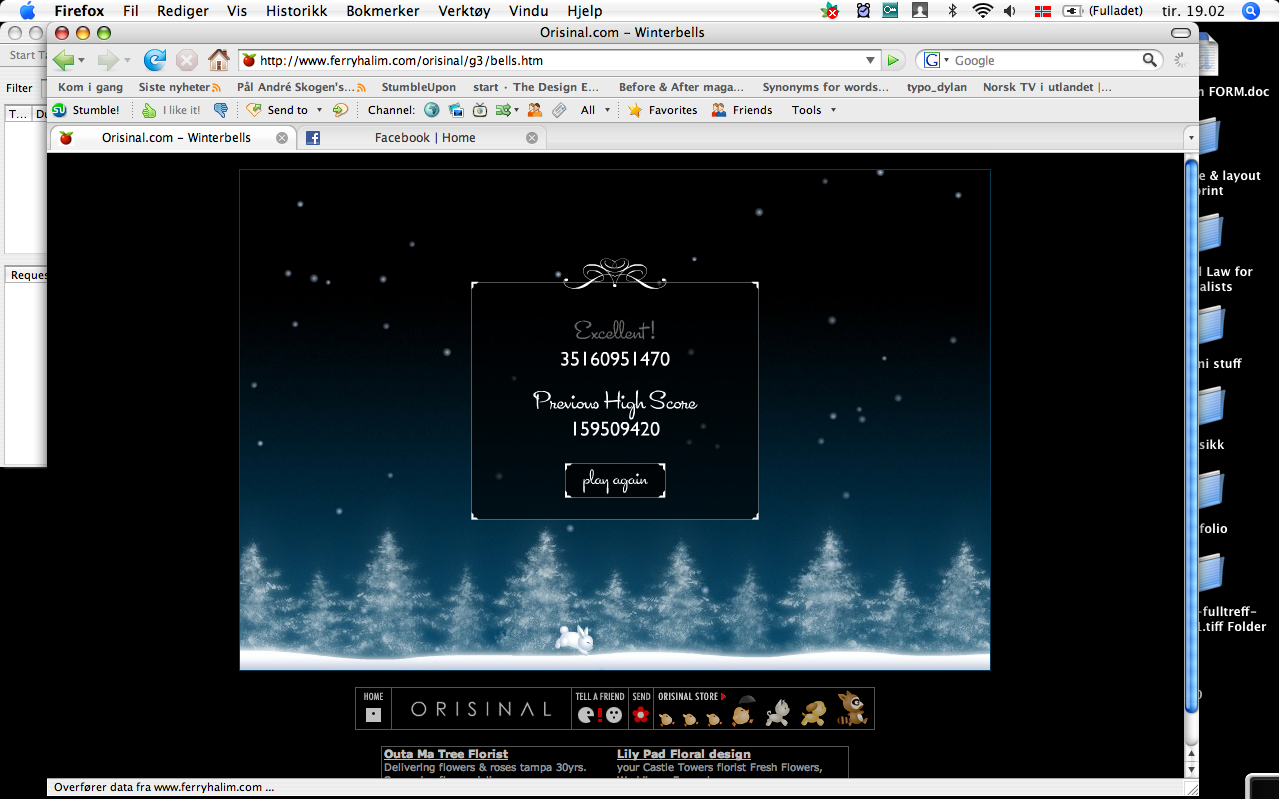Click the yellow dog in Orisinal Store
This screenshot has height=799, width=1279.
813,712
